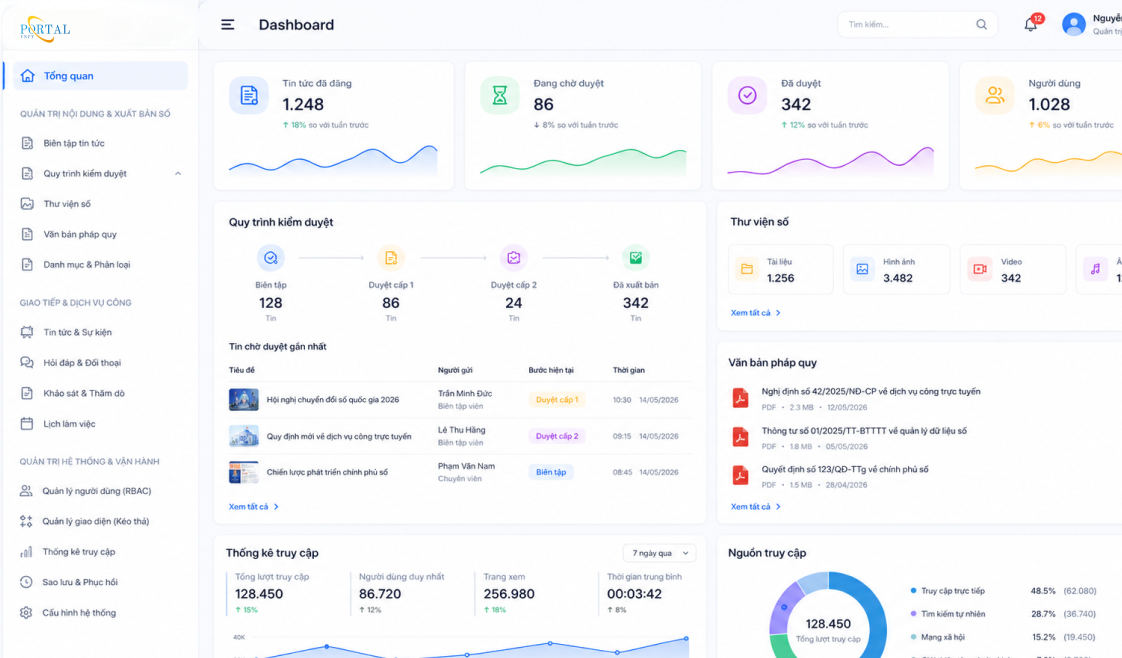Click the PORTAL logo

tap(45, 29)
